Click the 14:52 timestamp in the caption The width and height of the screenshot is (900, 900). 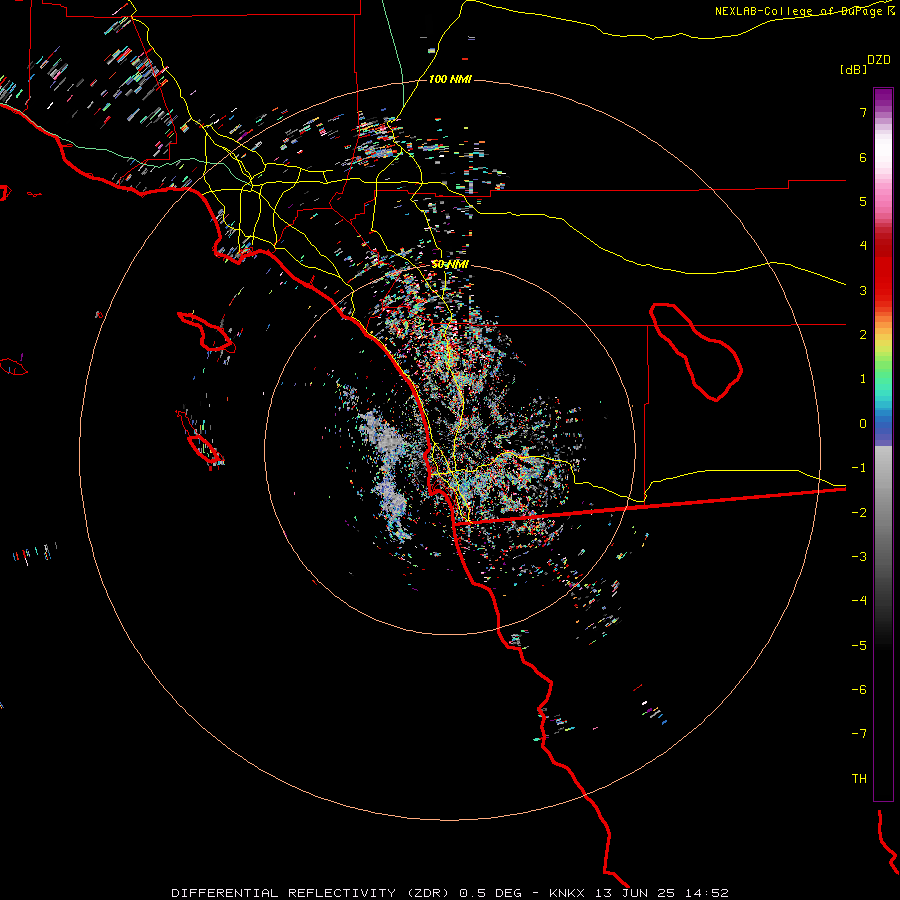pyautogui.click(x=707, y=893)
